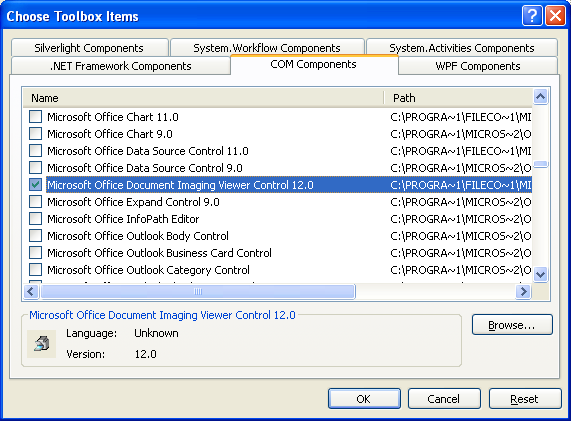The height and width of the screenshot is (421, 571).
Task: Switch to .NET Framework Components tab
Action: point(121,66)
